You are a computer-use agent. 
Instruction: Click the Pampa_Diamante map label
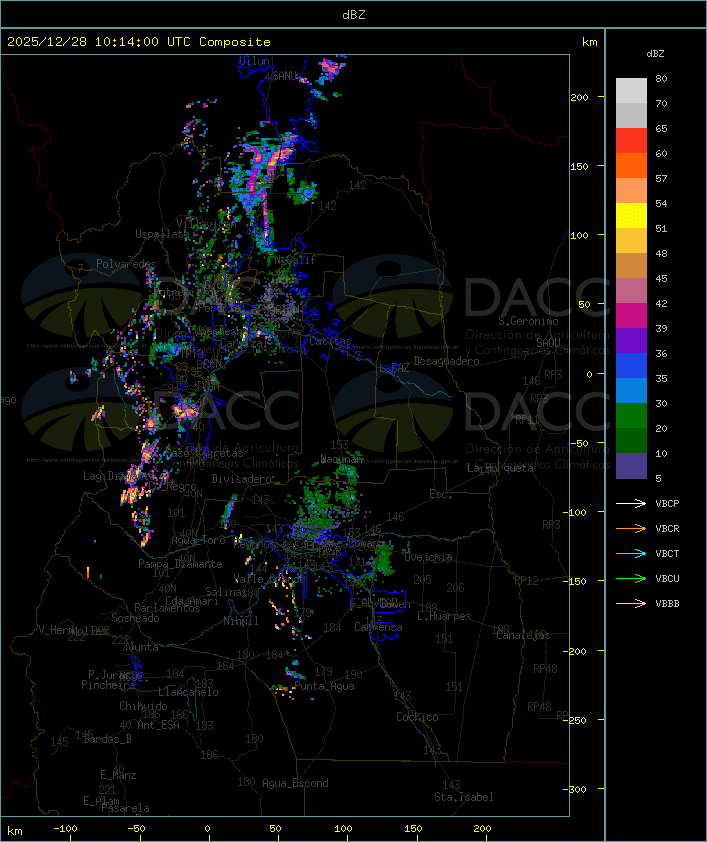coord(180,564)
